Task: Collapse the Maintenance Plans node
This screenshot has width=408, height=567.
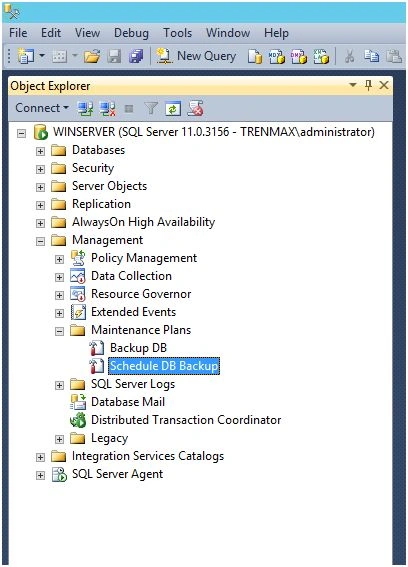Action: 59,331
